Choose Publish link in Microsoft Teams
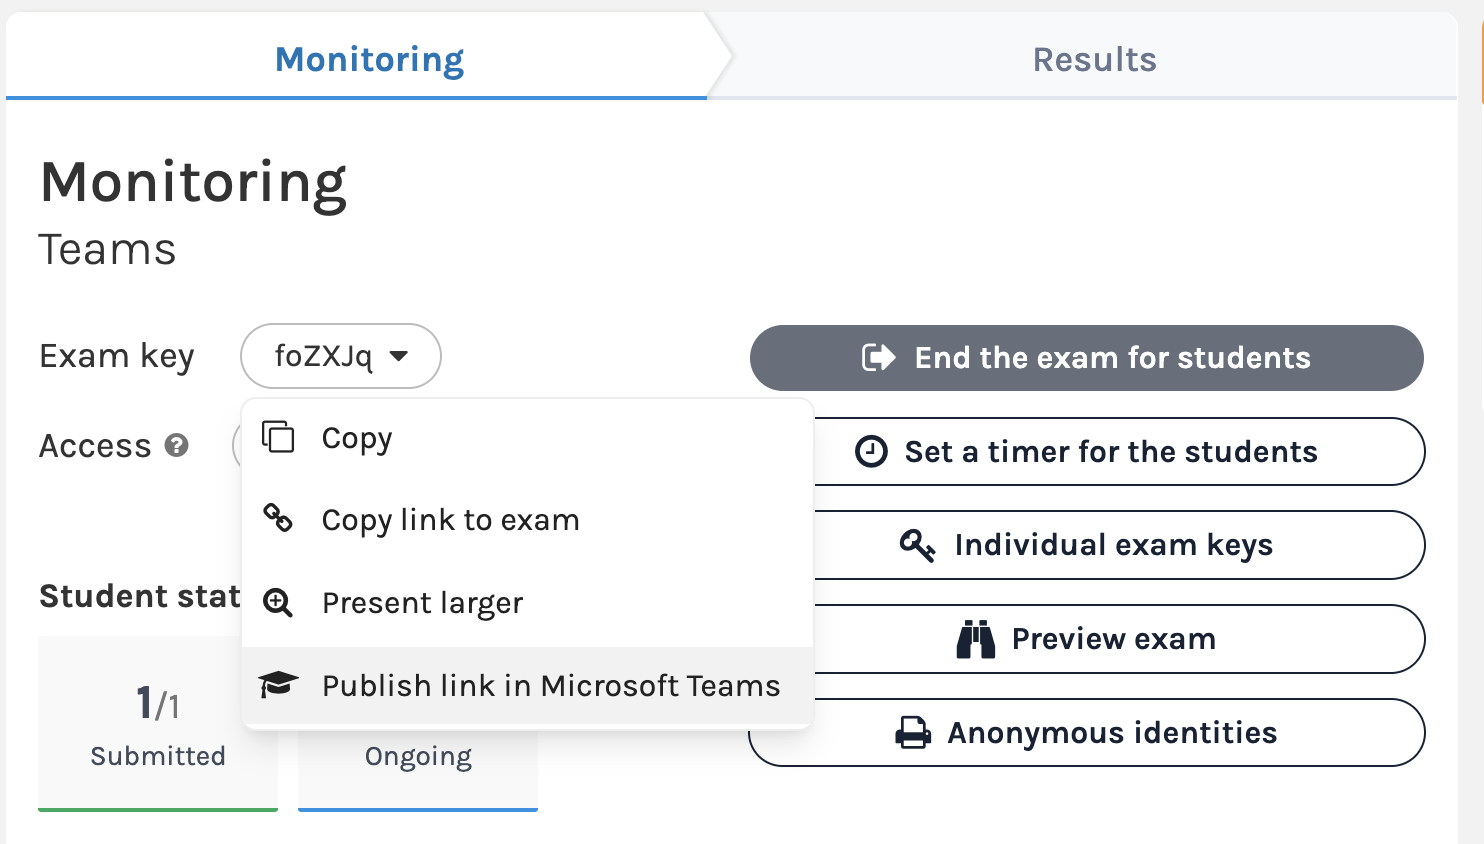 coord(550,685)
